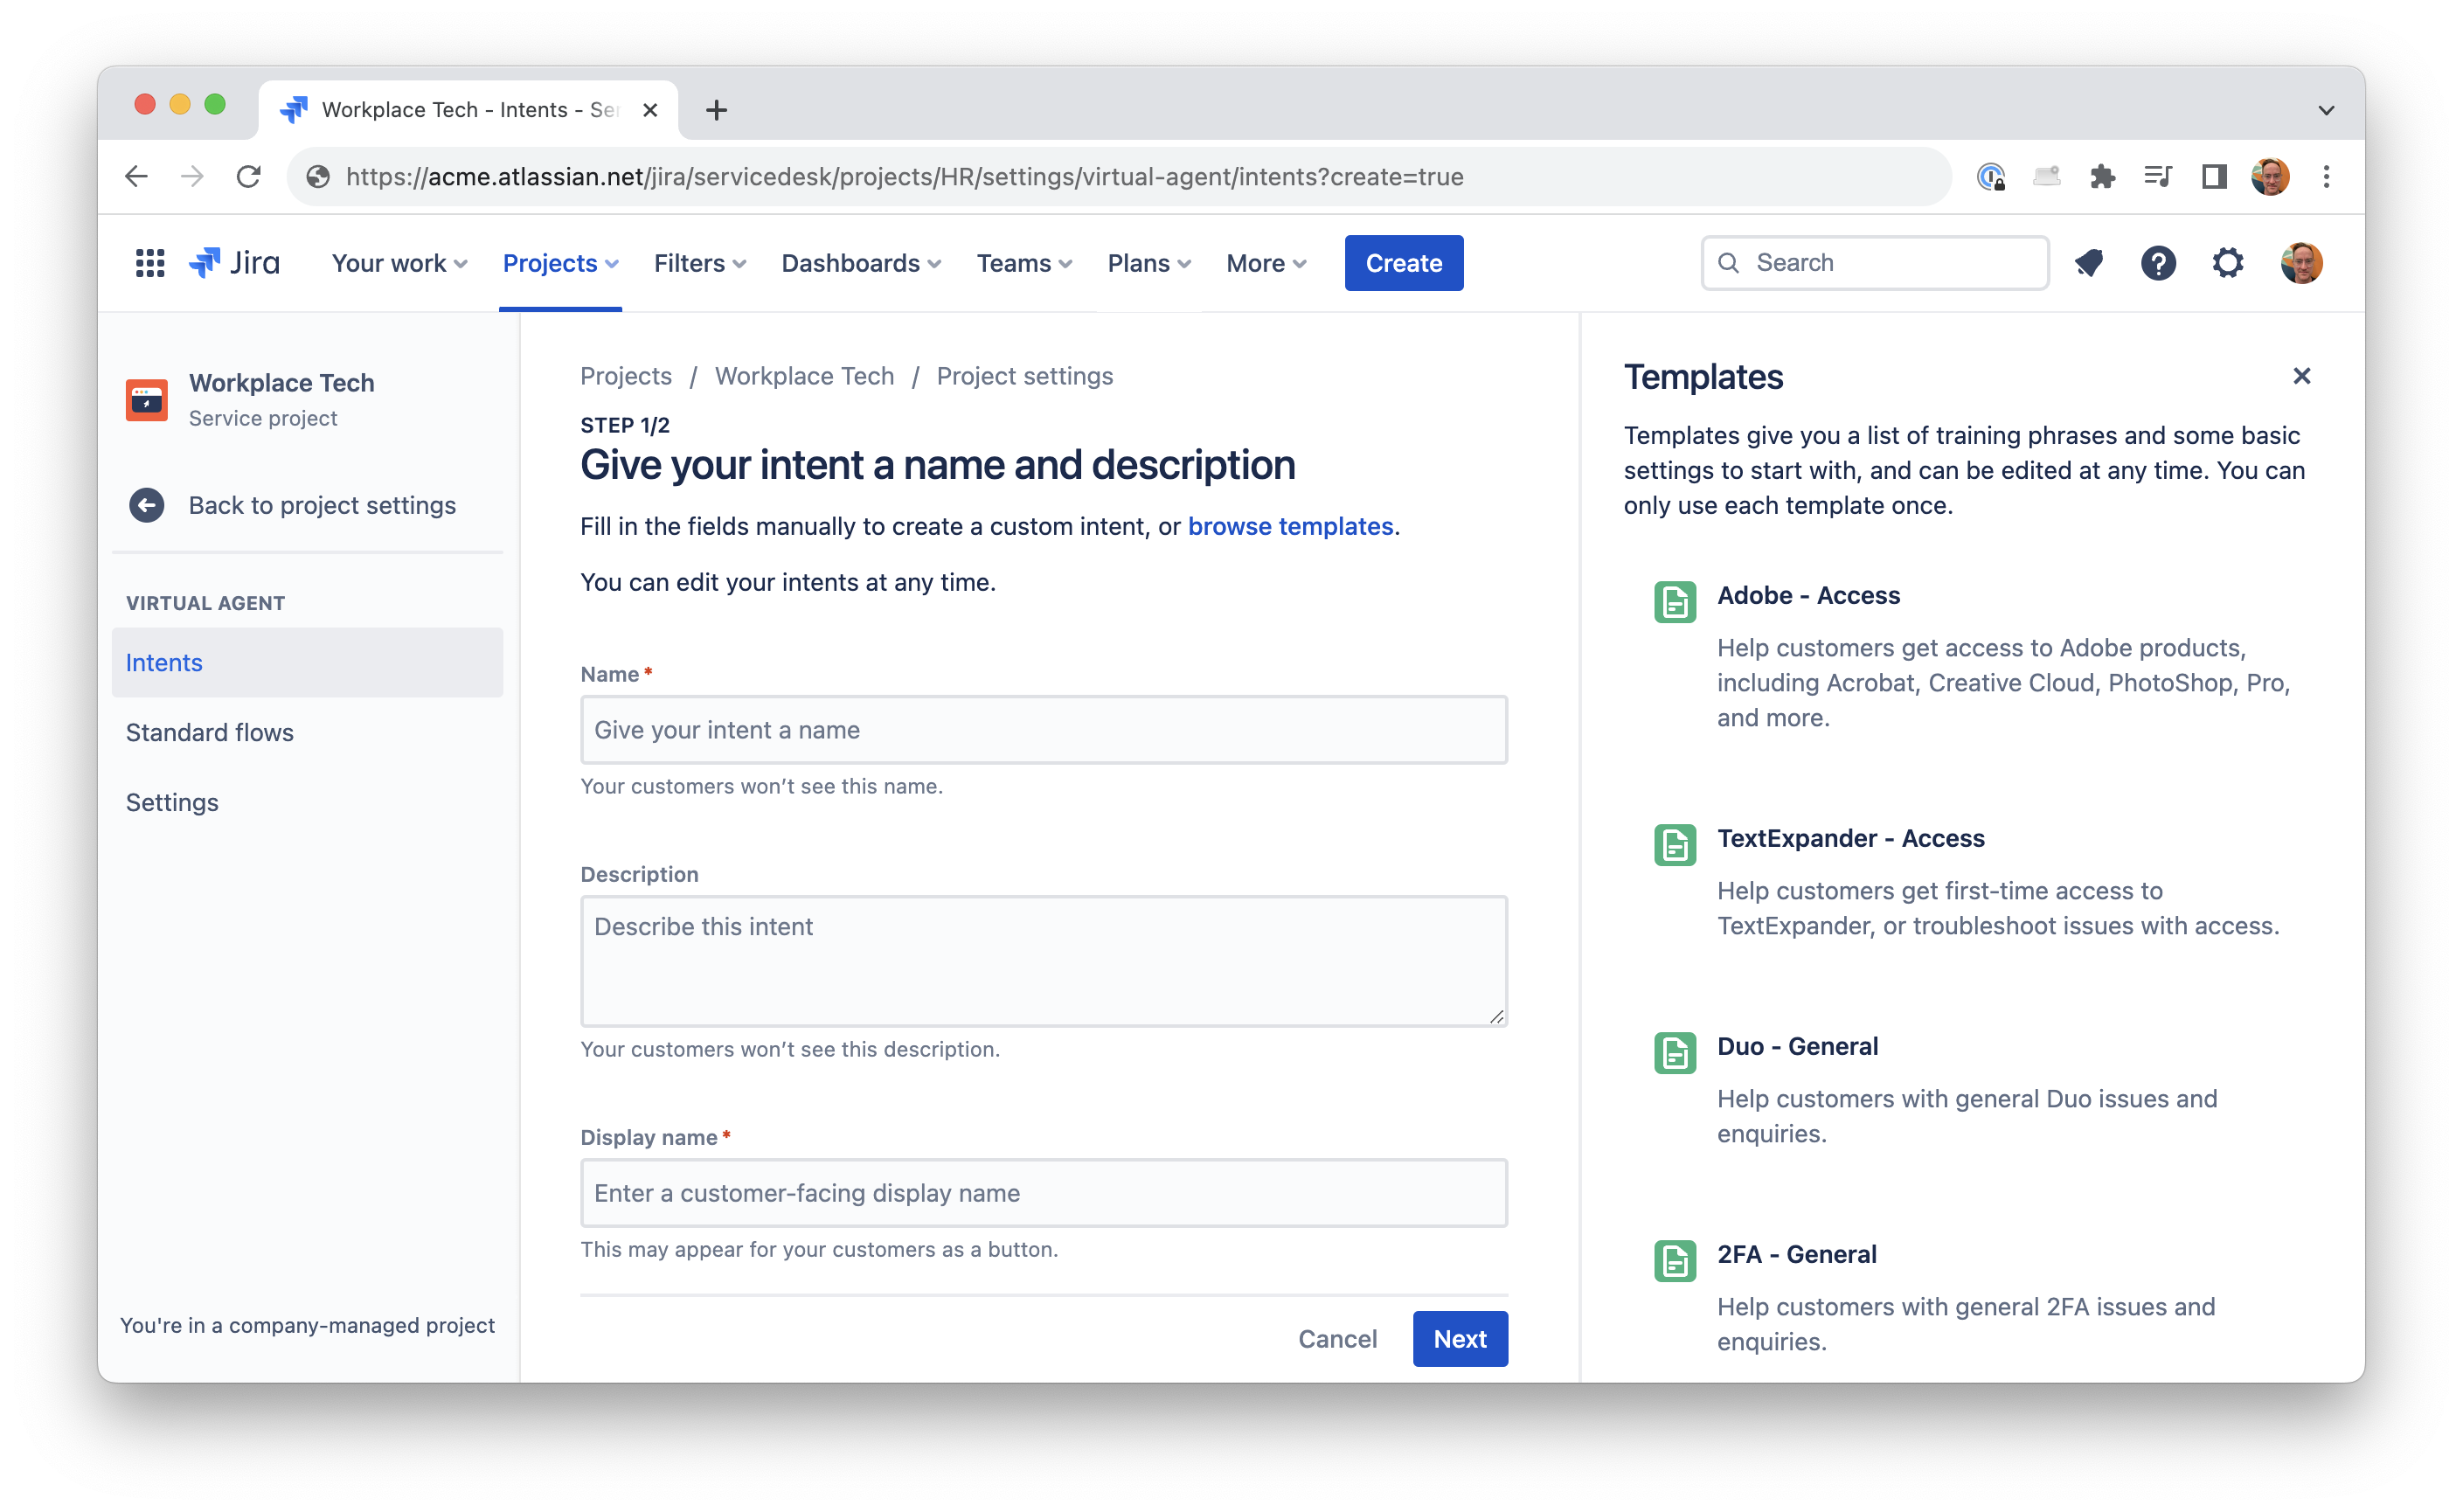
Task: Close the Templates panel
Action: [2302, 376]
